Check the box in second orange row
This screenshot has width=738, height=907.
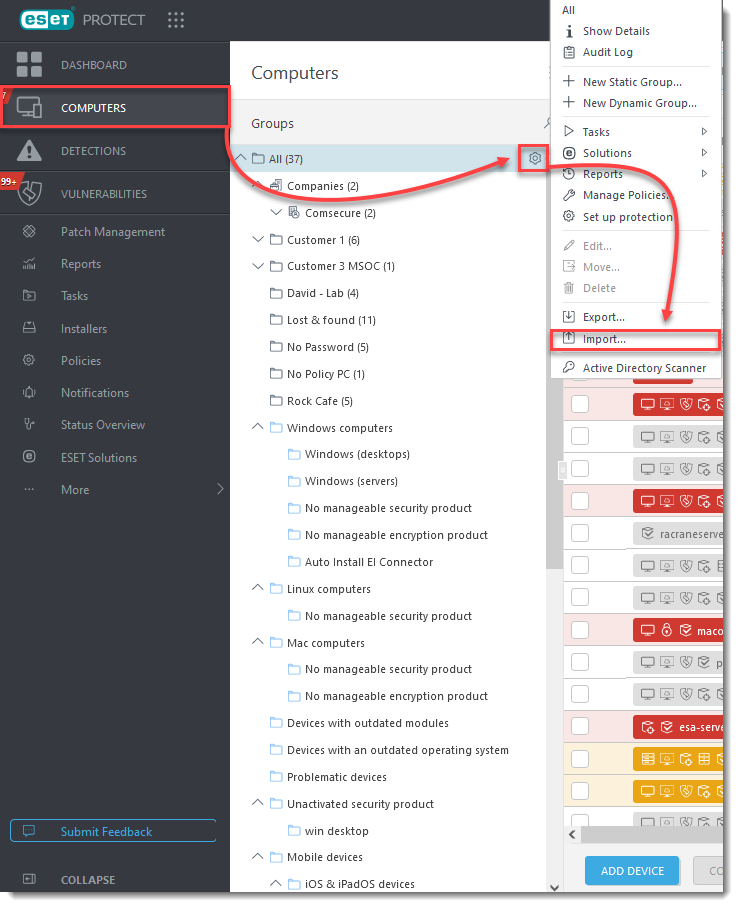tap(580, 791)
